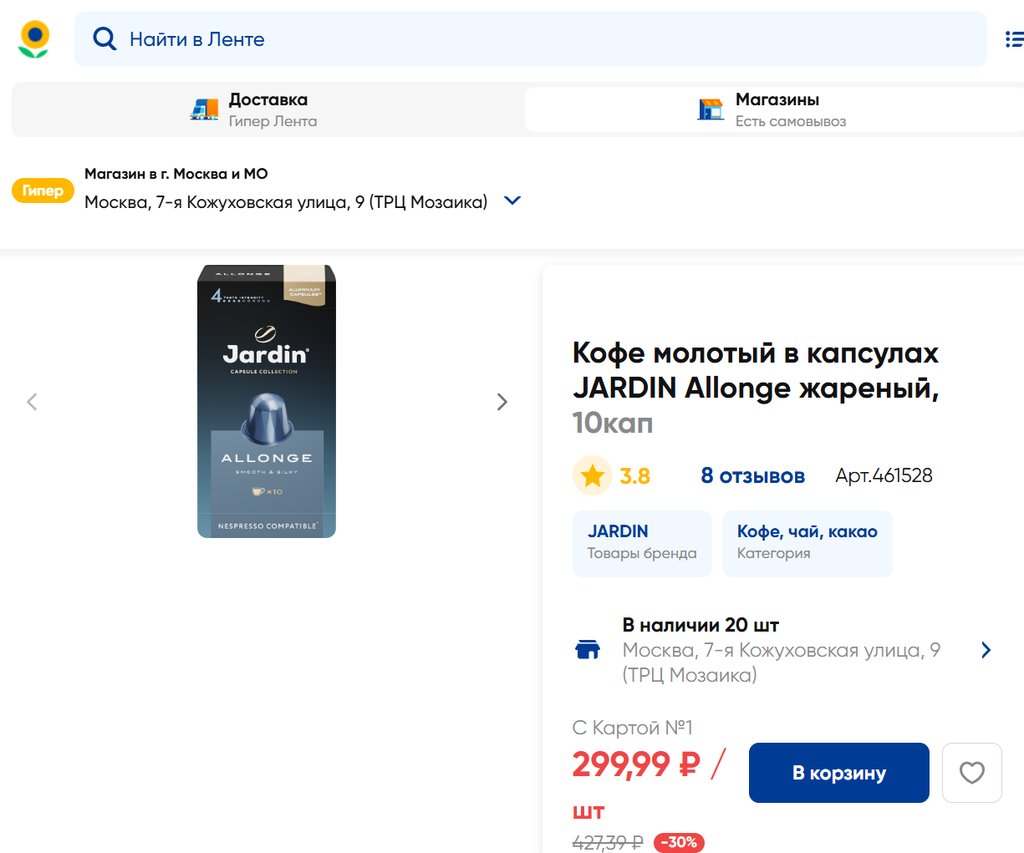Switch to the Доставка tab
Screen dimensions: 1024x853
[268, 109]
